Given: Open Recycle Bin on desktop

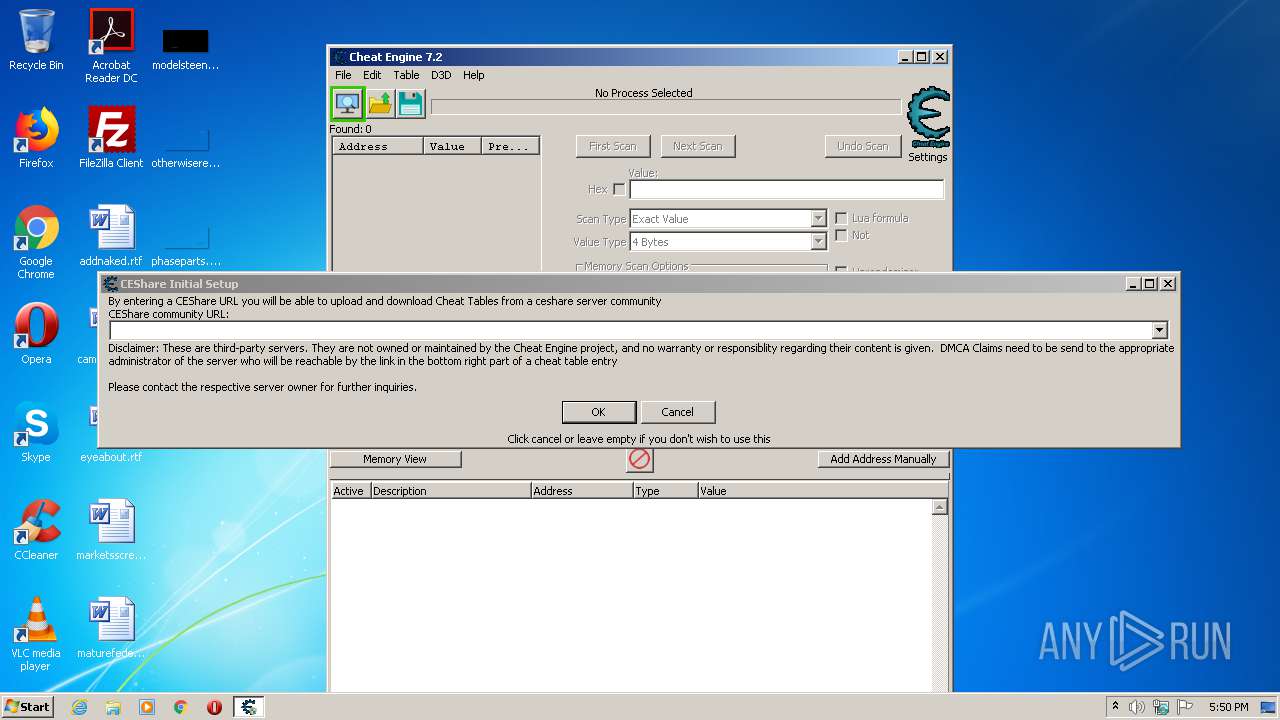Looking at the screenshot, I should (x=36, y=41).
